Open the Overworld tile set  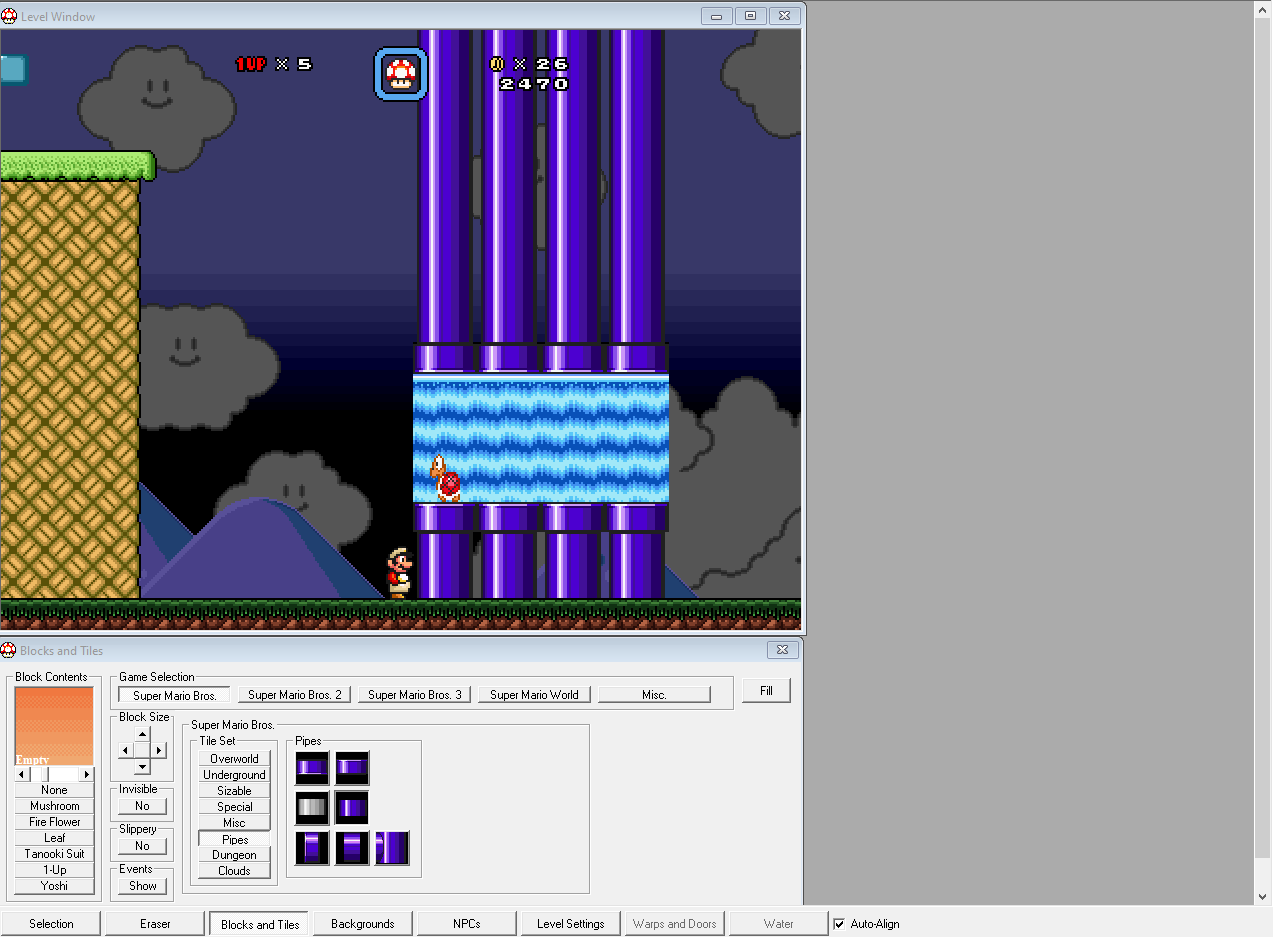[x=234, y=759]
